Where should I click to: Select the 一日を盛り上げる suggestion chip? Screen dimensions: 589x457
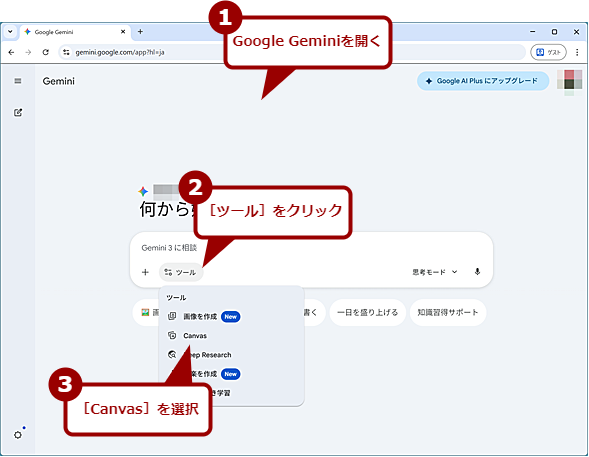click(x=367, y=312)
